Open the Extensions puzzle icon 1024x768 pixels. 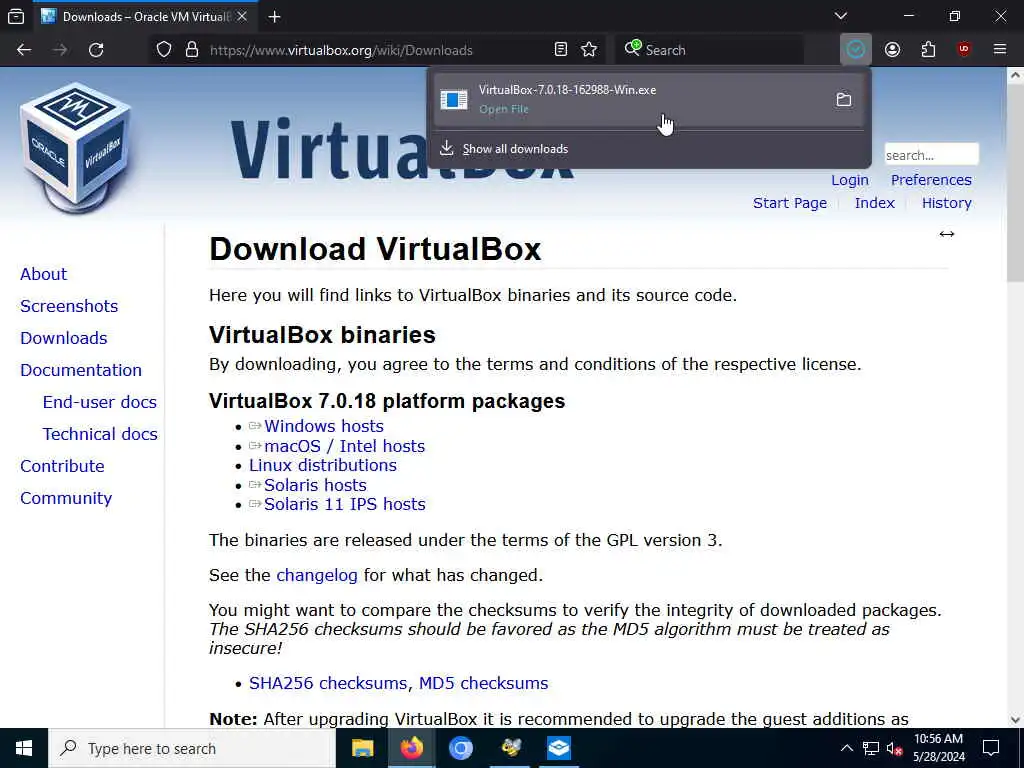coord(928,50)
